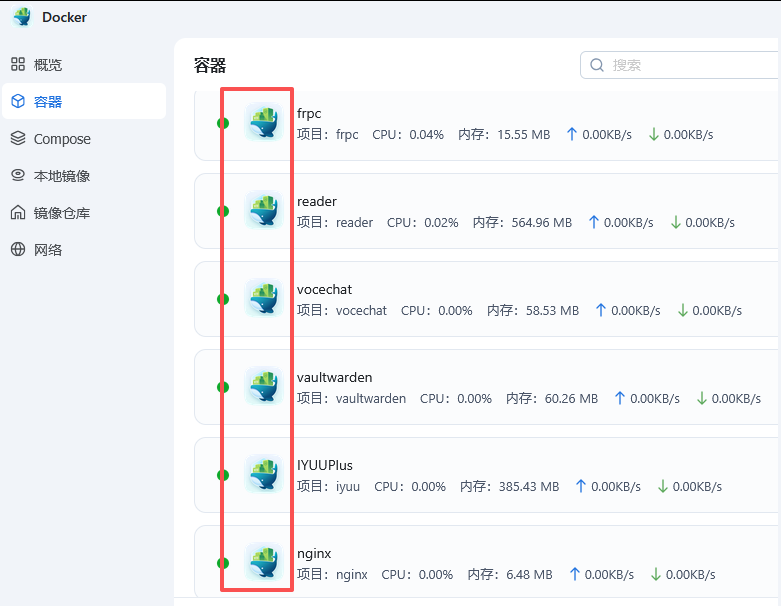Click the Compose layers icon

pos(18,138)
